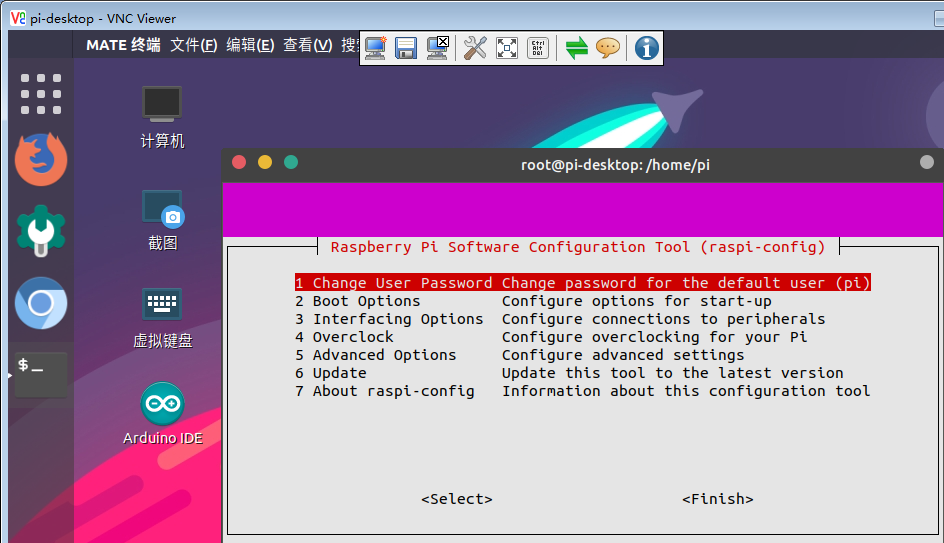Toggle VNC full screen mode icon
Viewport: 944px width, 543px height.
pos(507,47)
